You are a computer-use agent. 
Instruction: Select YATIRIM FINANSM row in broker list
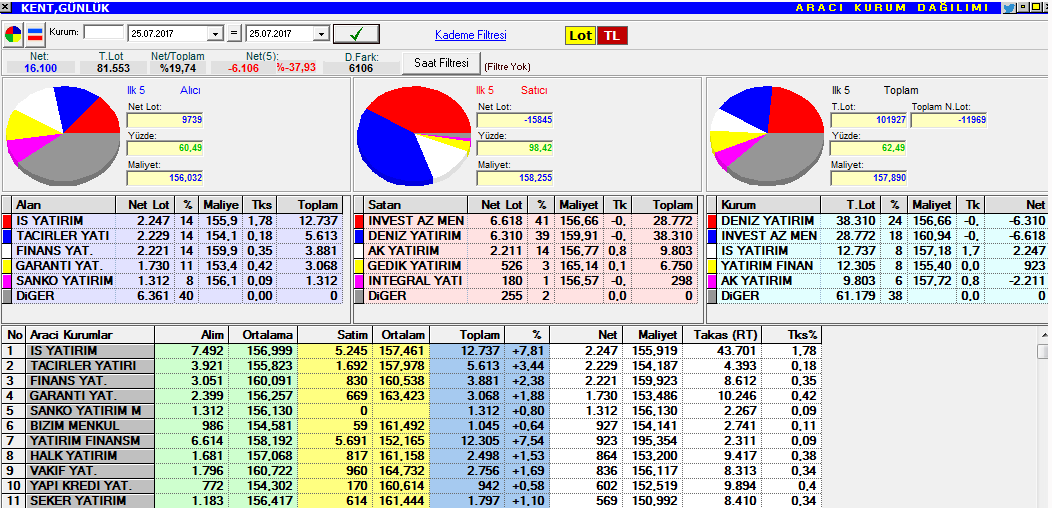click(412, 440)
